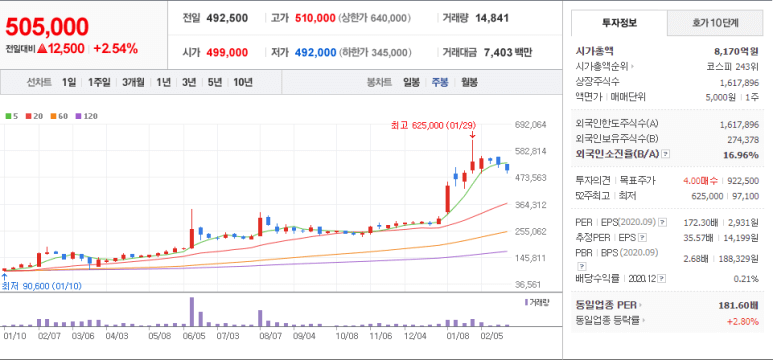
Task: Click the arrow after 동일업종 PER
Action: pyautogui.click(x=640, y=305)
